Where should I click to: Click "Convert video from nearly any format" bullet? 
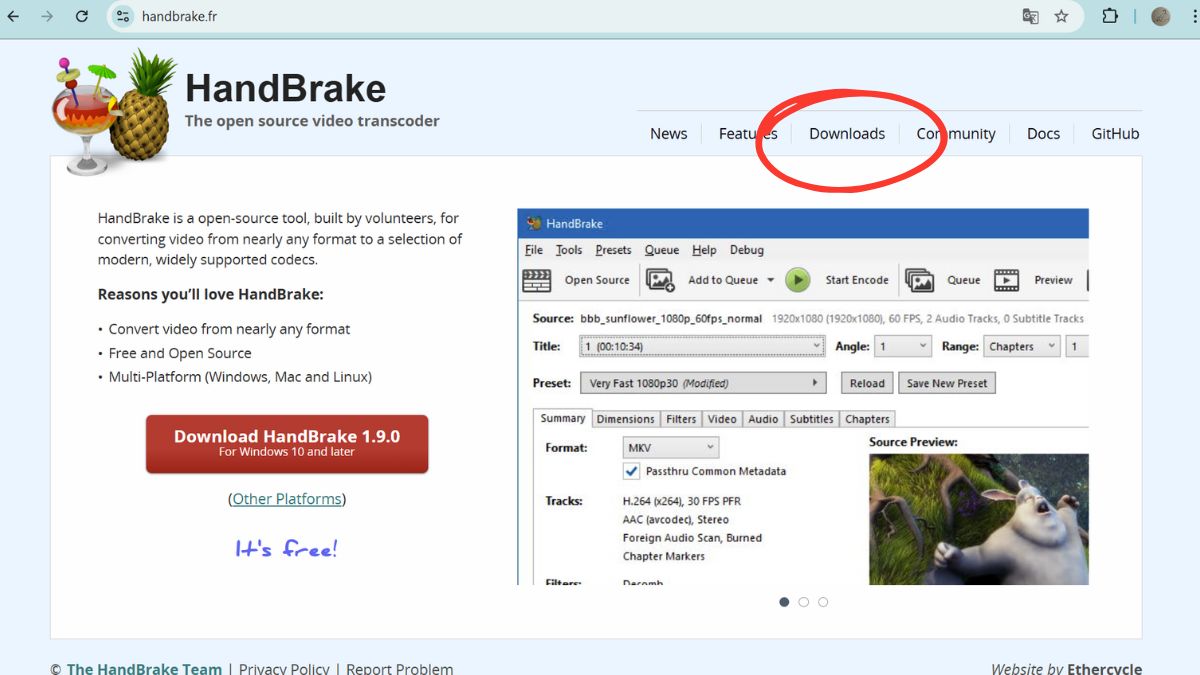tap(229, 329)
